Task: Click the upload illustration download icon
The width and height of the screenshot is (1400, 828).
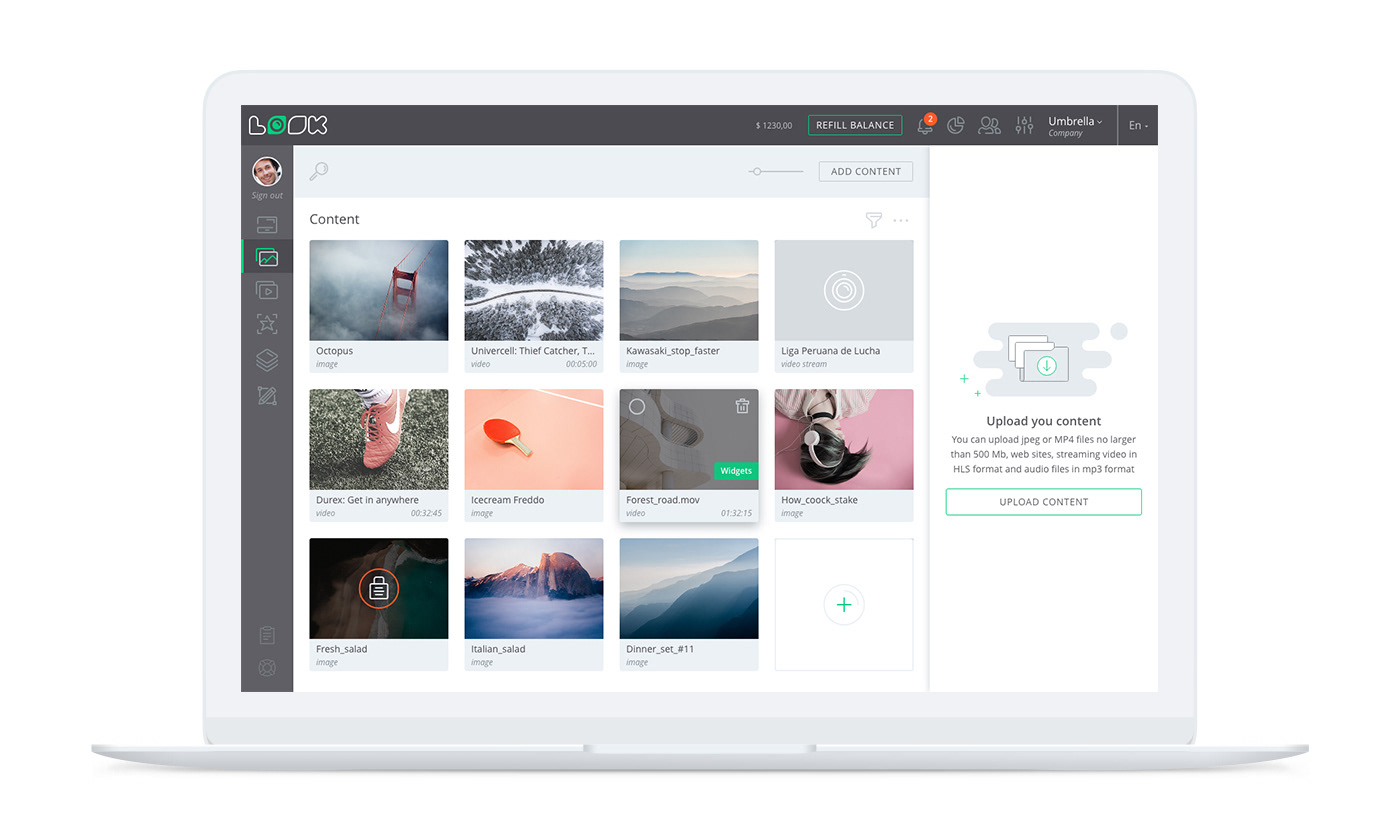Action: tap(1046, 366)
